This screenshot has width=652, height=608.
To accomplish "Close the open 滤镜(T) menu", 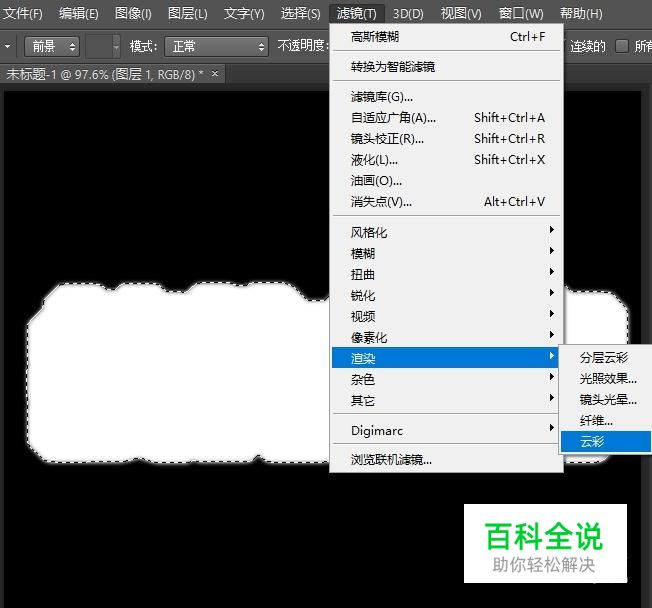I will pyautogui.click(x=357, y=14).
